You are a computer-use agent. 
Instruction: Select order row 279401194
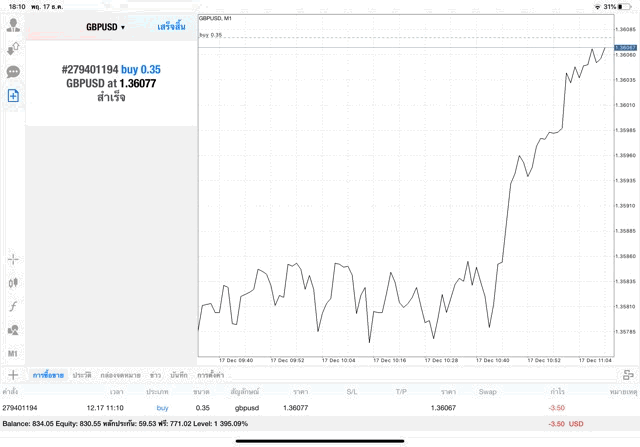[320, 408]
